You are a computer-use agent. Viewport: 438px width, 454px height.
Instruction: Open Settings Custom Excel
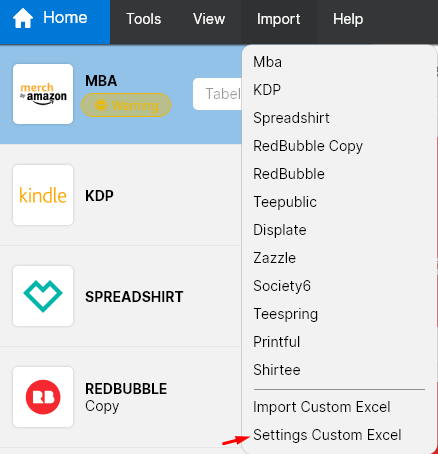(x=327, y=435)
